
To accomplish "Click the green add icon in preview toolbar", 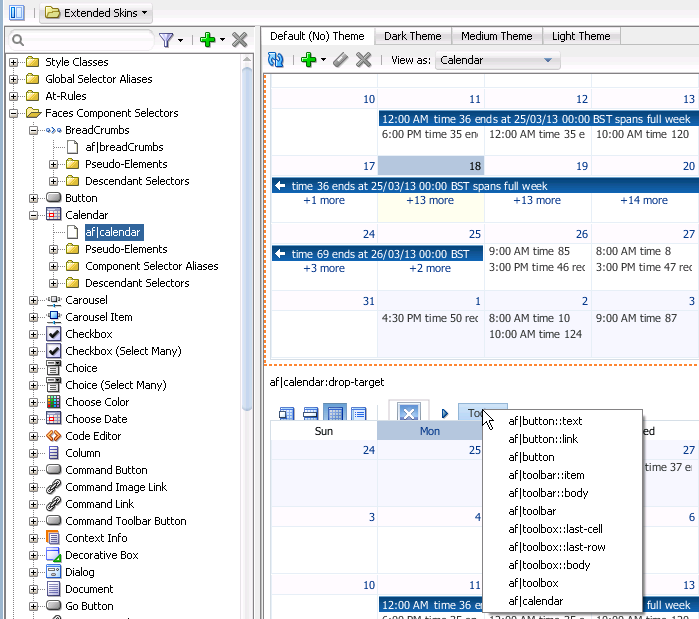I will 308,60.
